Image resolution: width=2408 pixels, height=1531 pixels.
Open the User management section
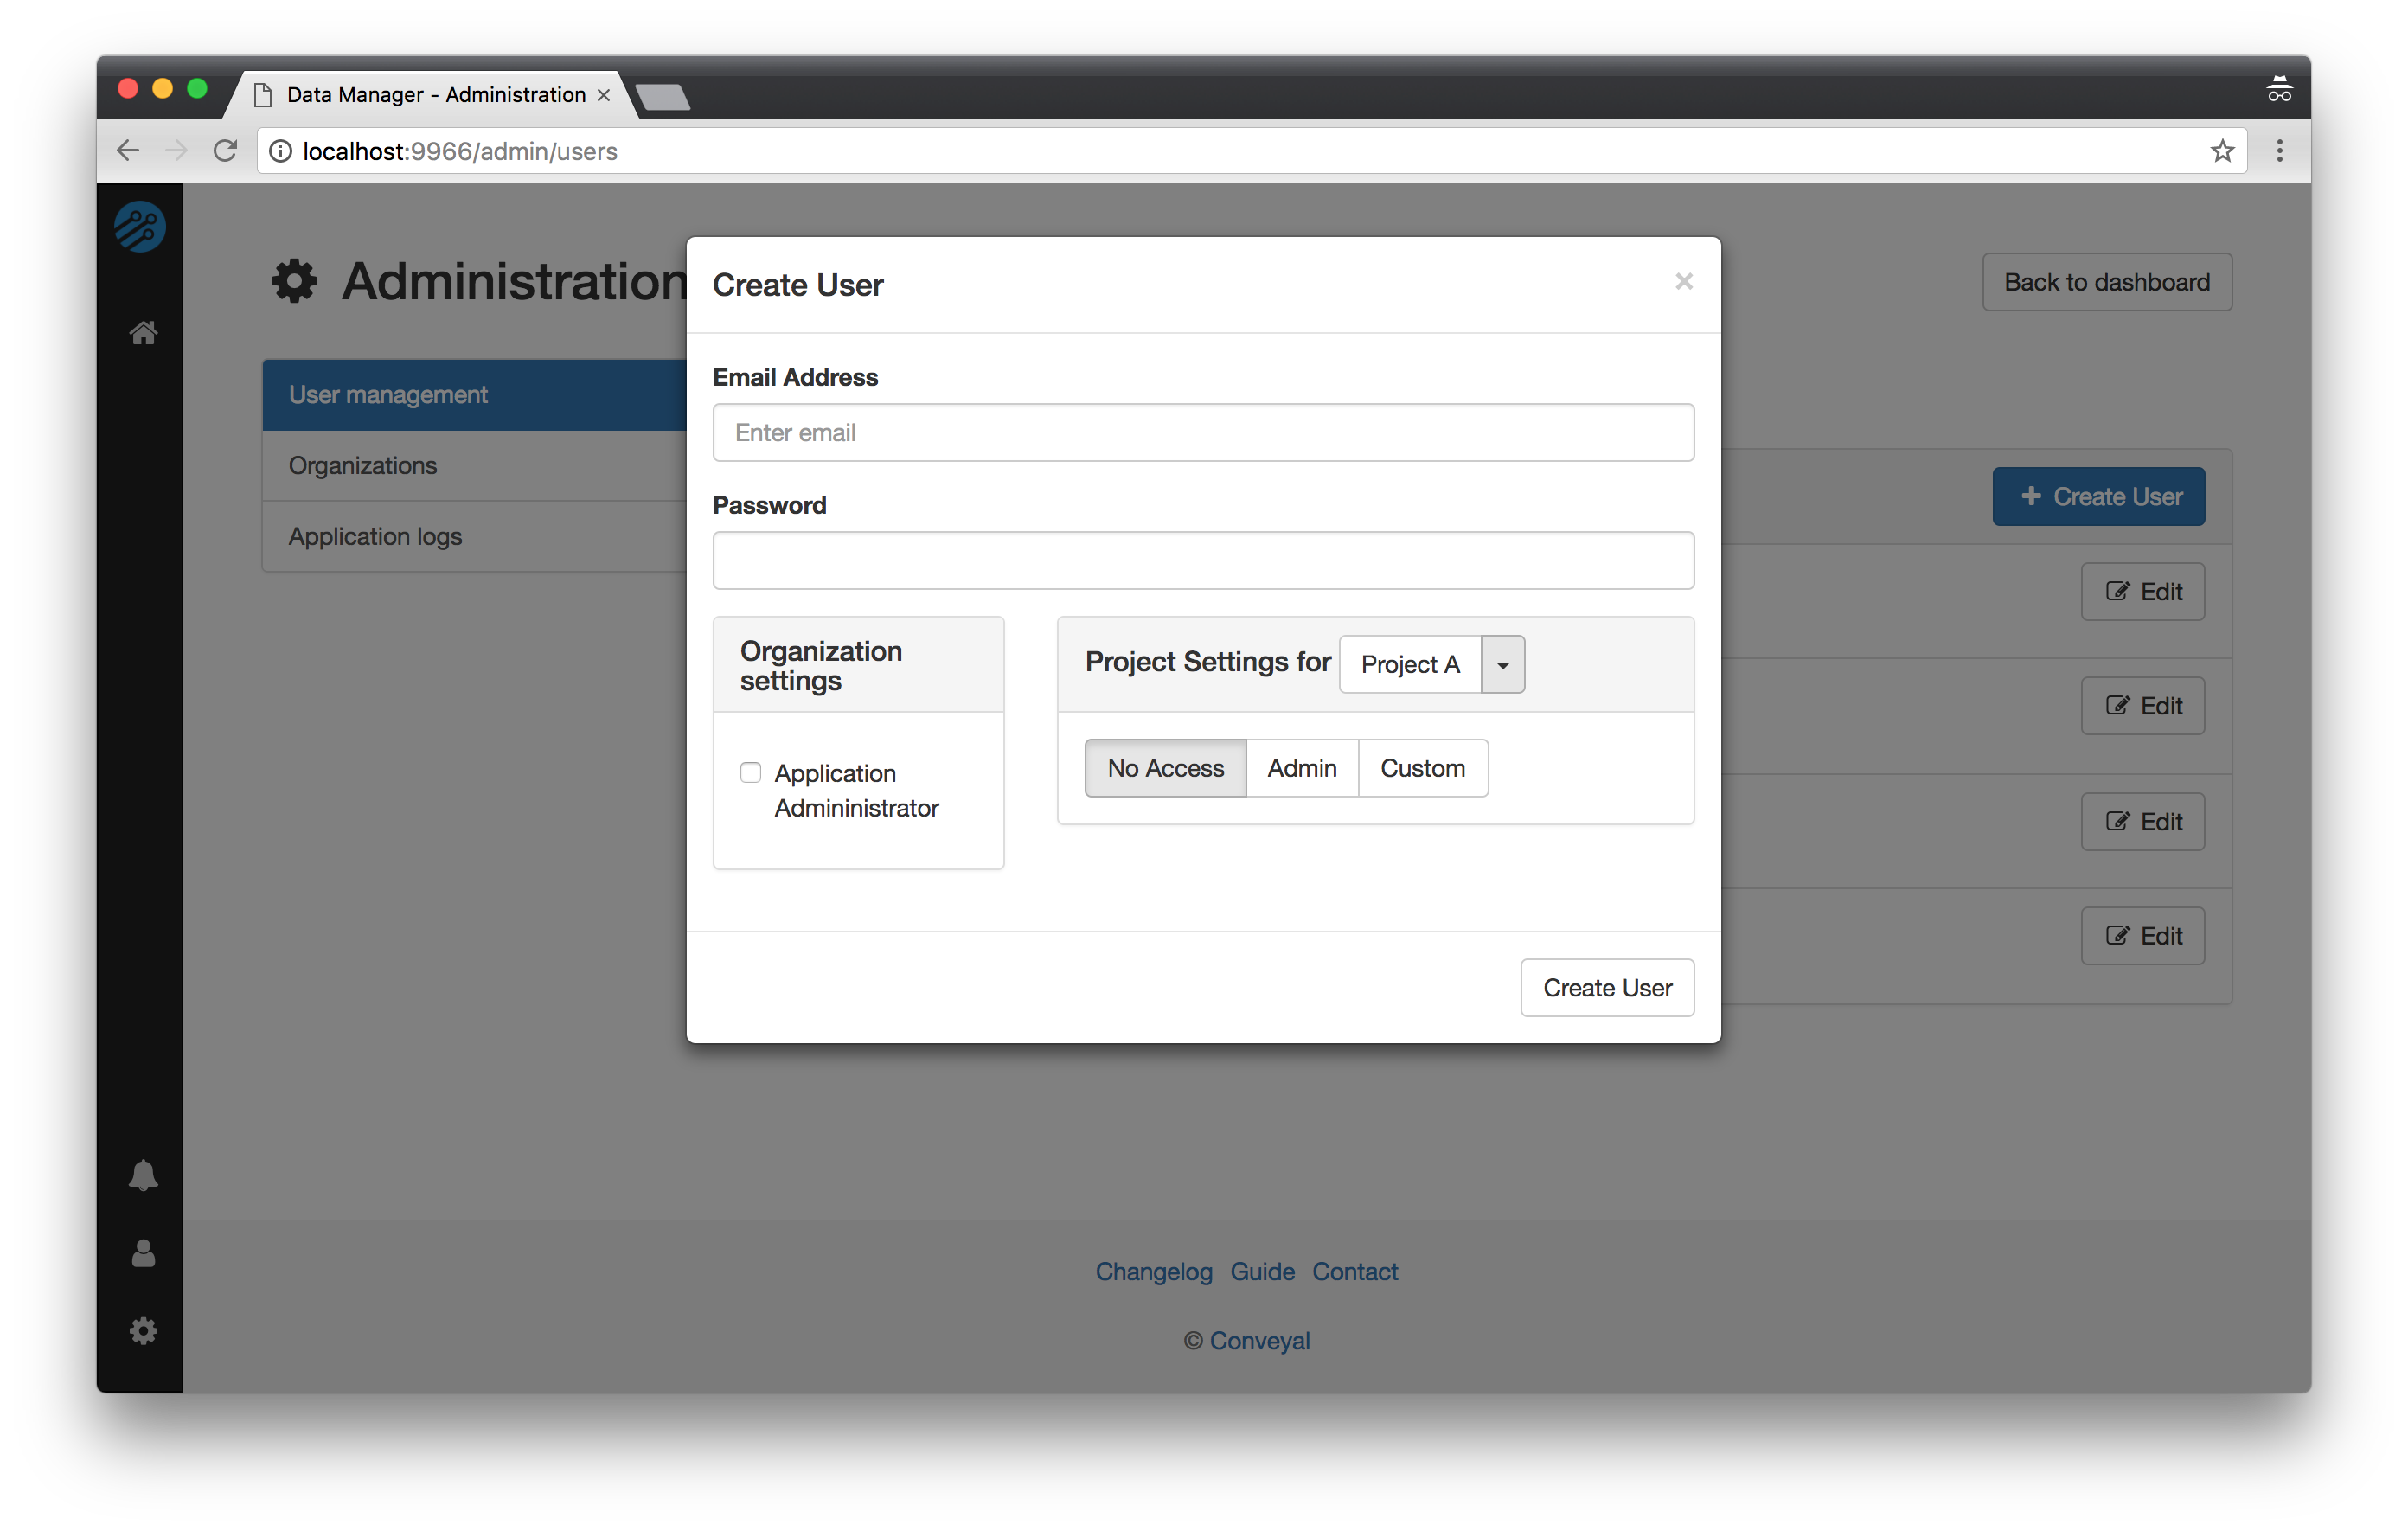475,395
